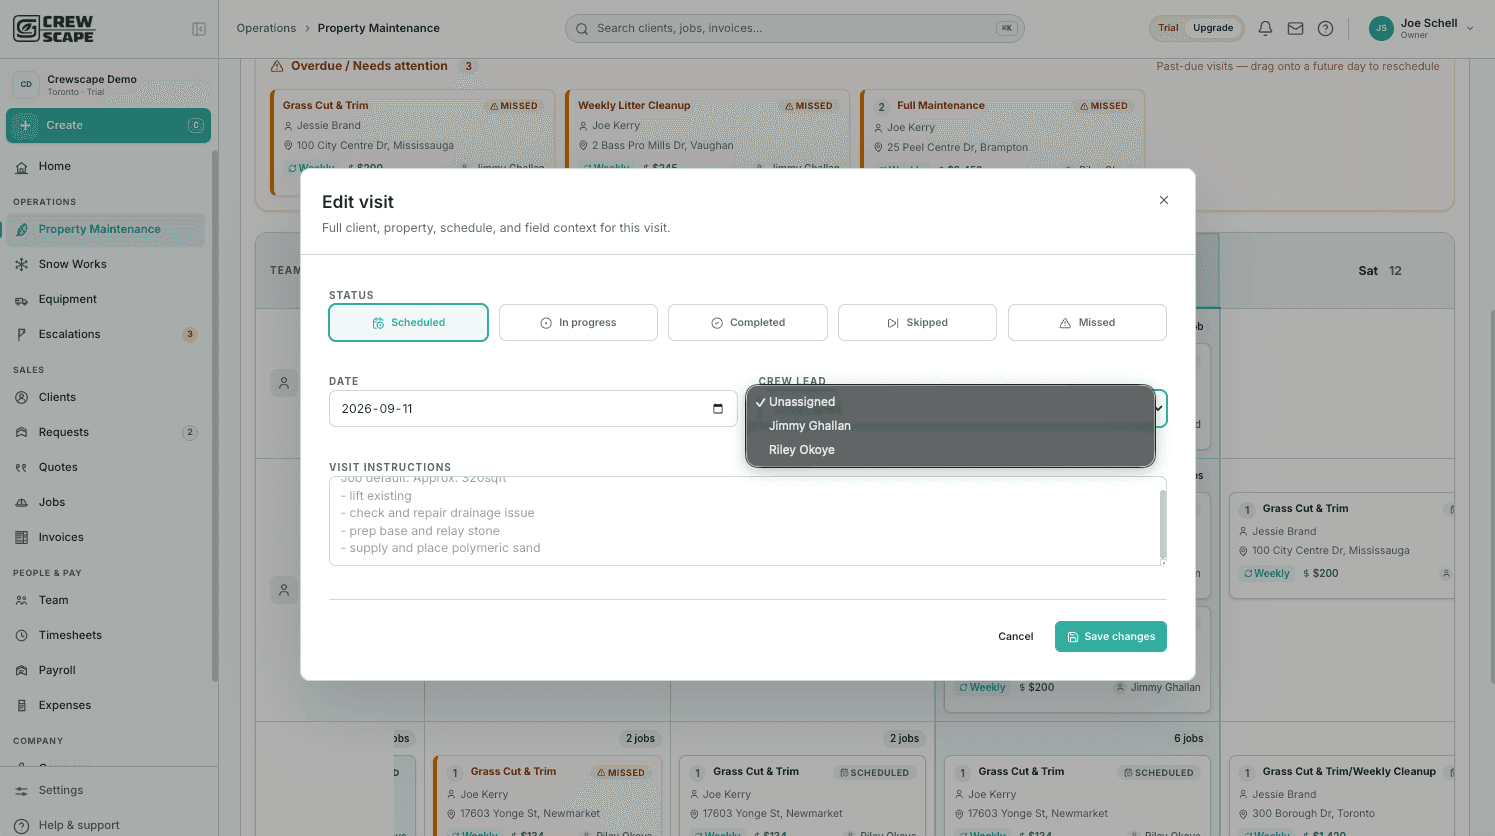Screen dimensions: 1495x836
Task: Set status to Completed
Action: tap(748, 322)
